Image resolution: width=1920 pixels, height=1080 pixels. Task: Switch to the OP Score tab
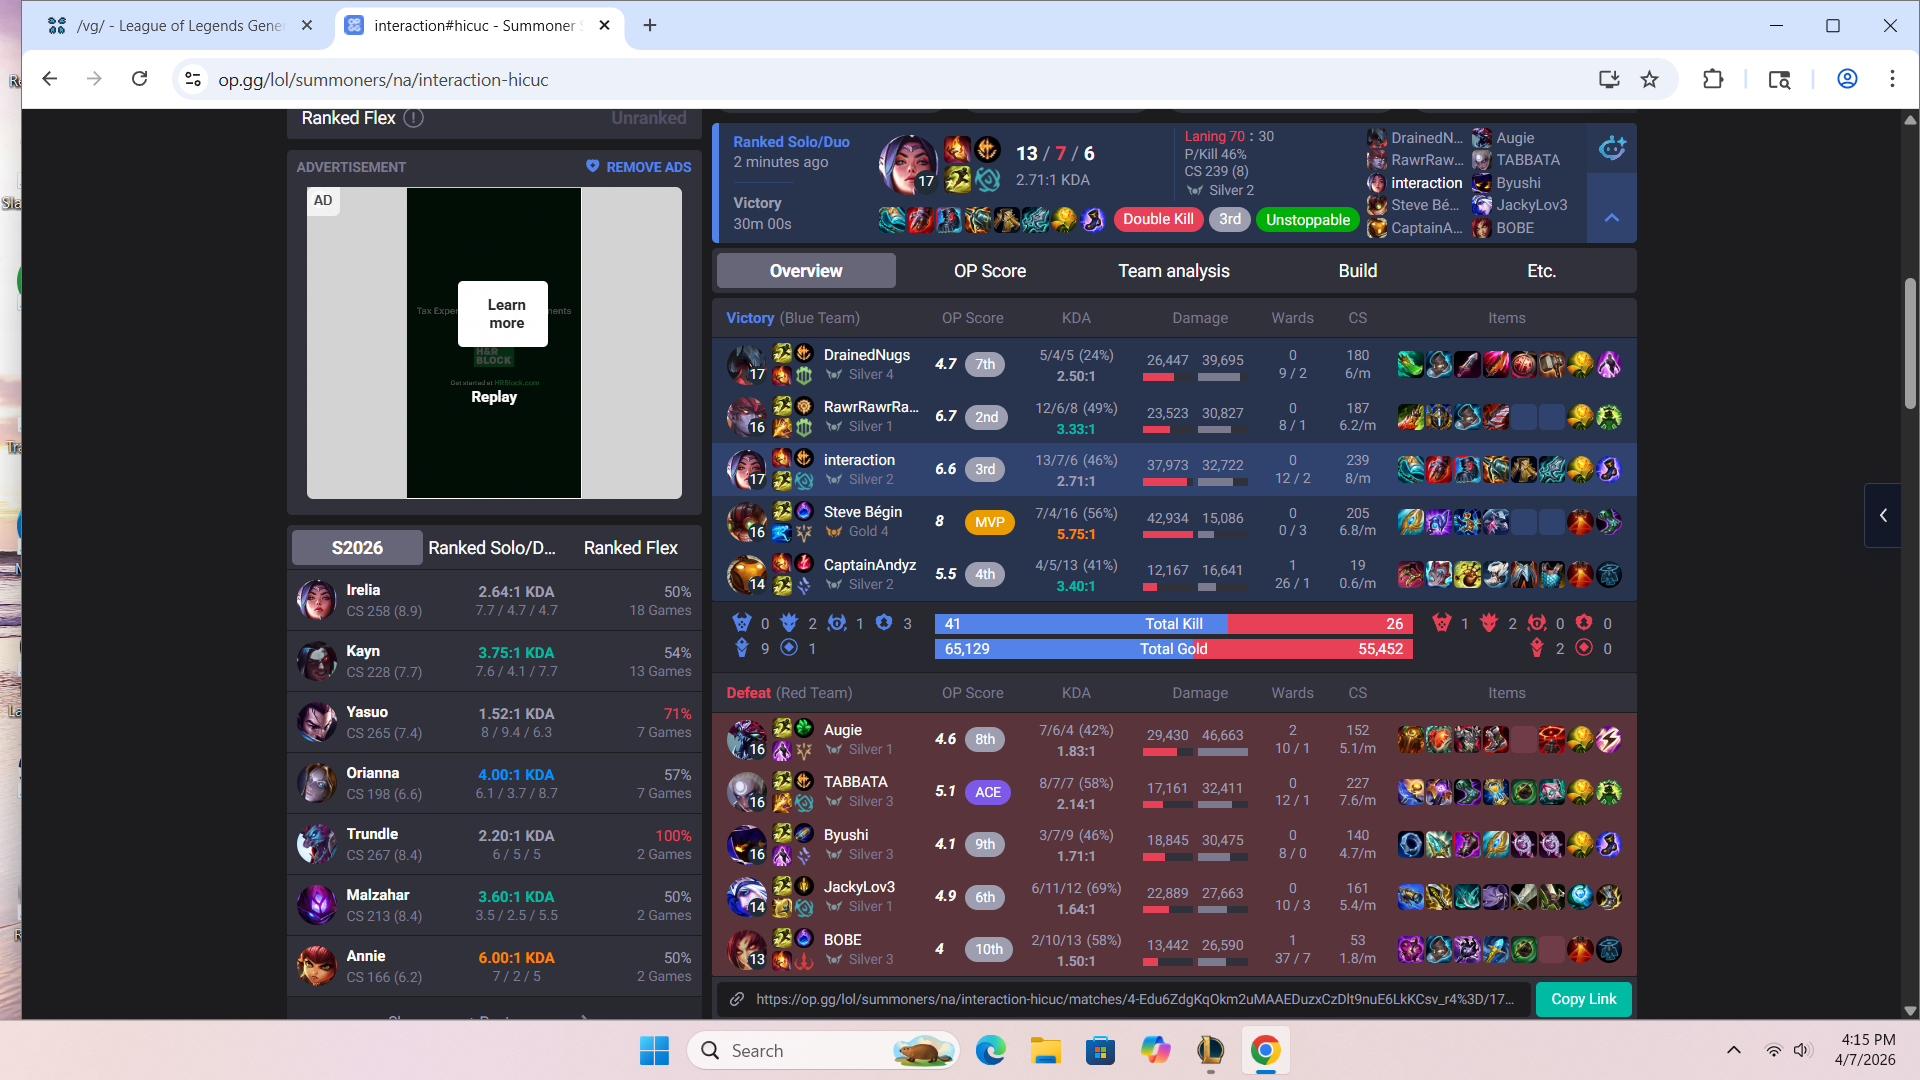[x=989, y=271]
